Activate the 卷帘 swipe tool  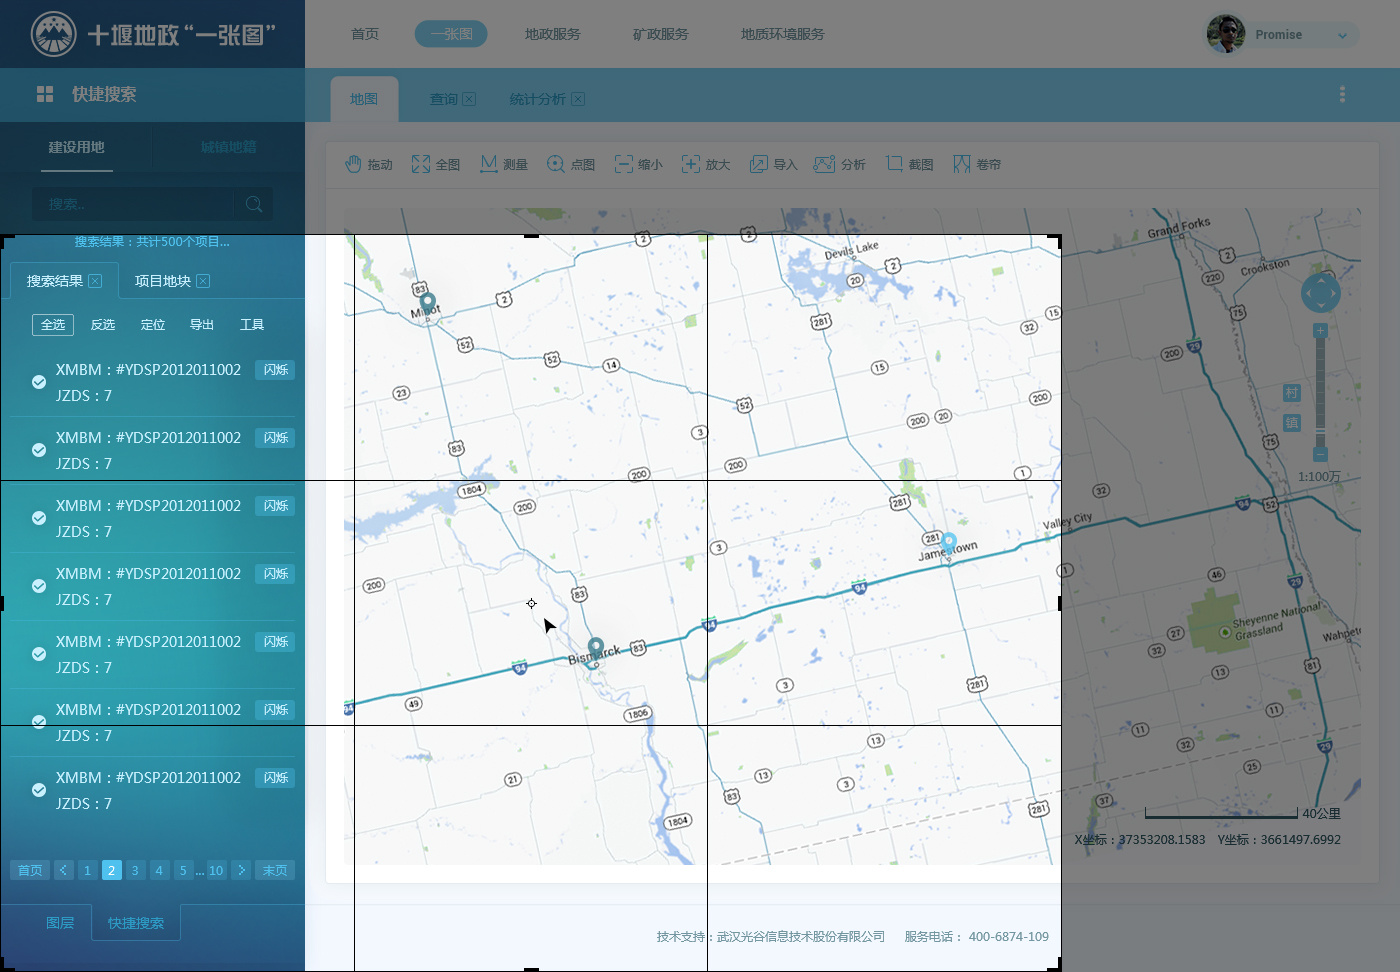point(977,164)
